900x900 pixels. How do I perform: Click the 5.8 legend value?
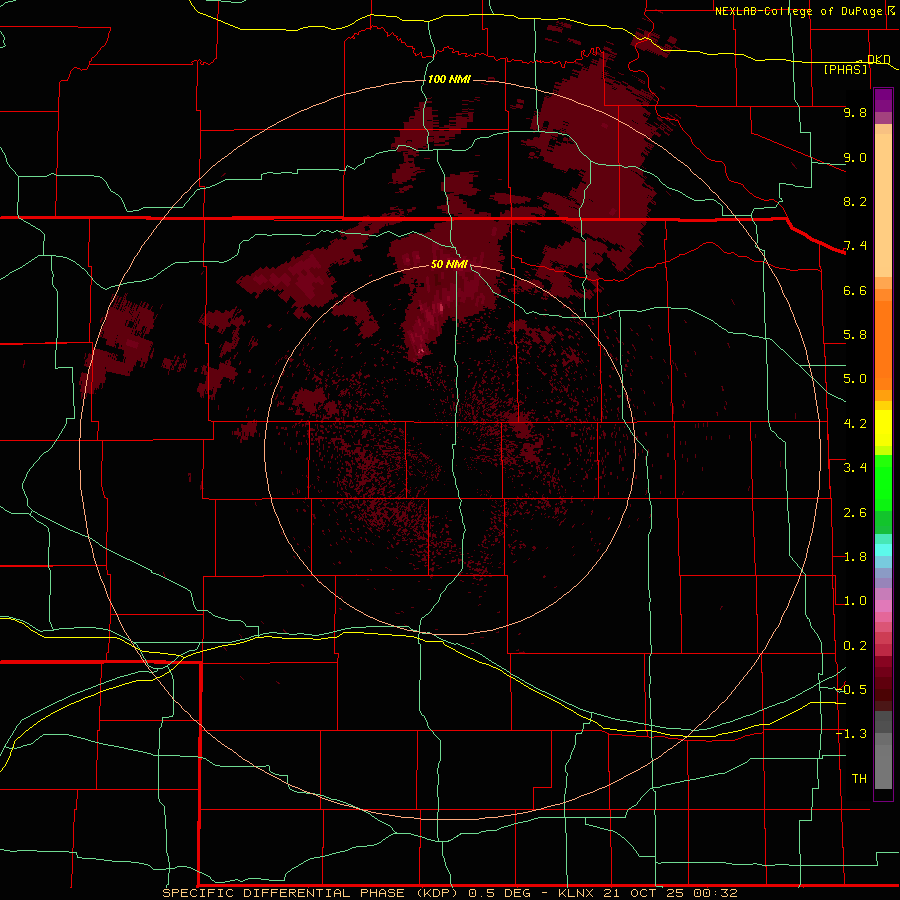coord(855,335)
